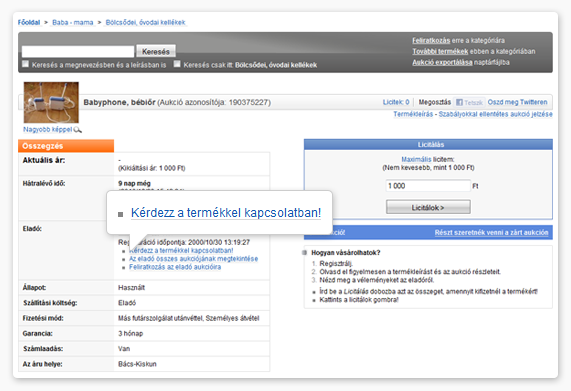Click the 'Használt' condition value
This screenshot has height=391, width=571.
[131, 288]
